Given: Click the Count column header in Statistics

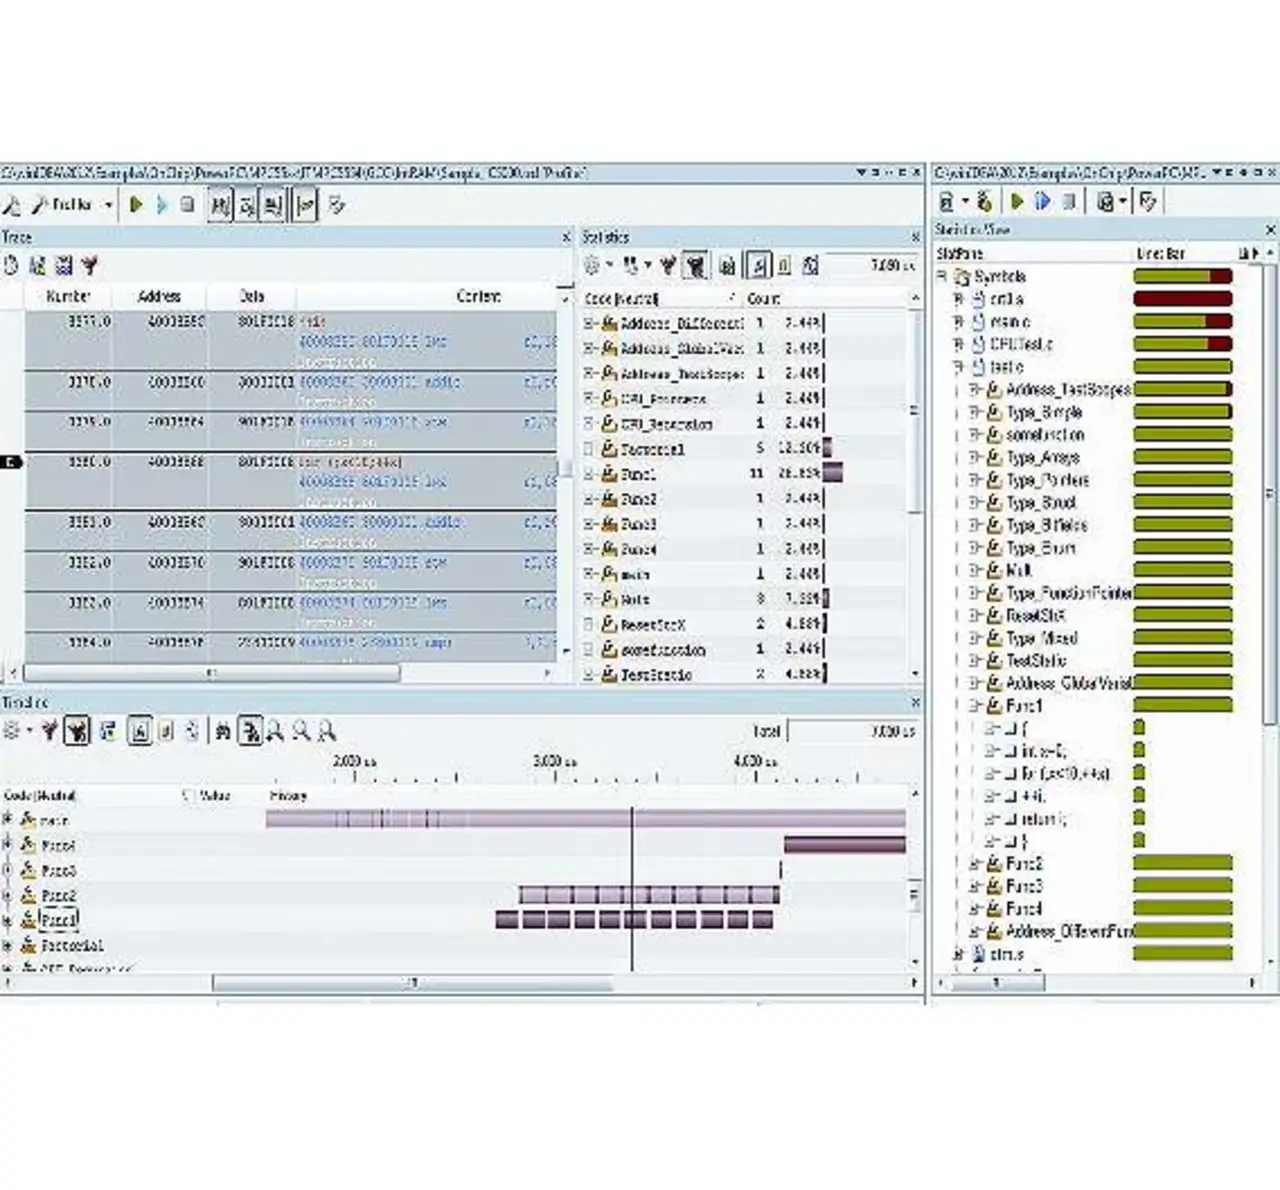Looking at the screenshot, I should coord(764,299).
